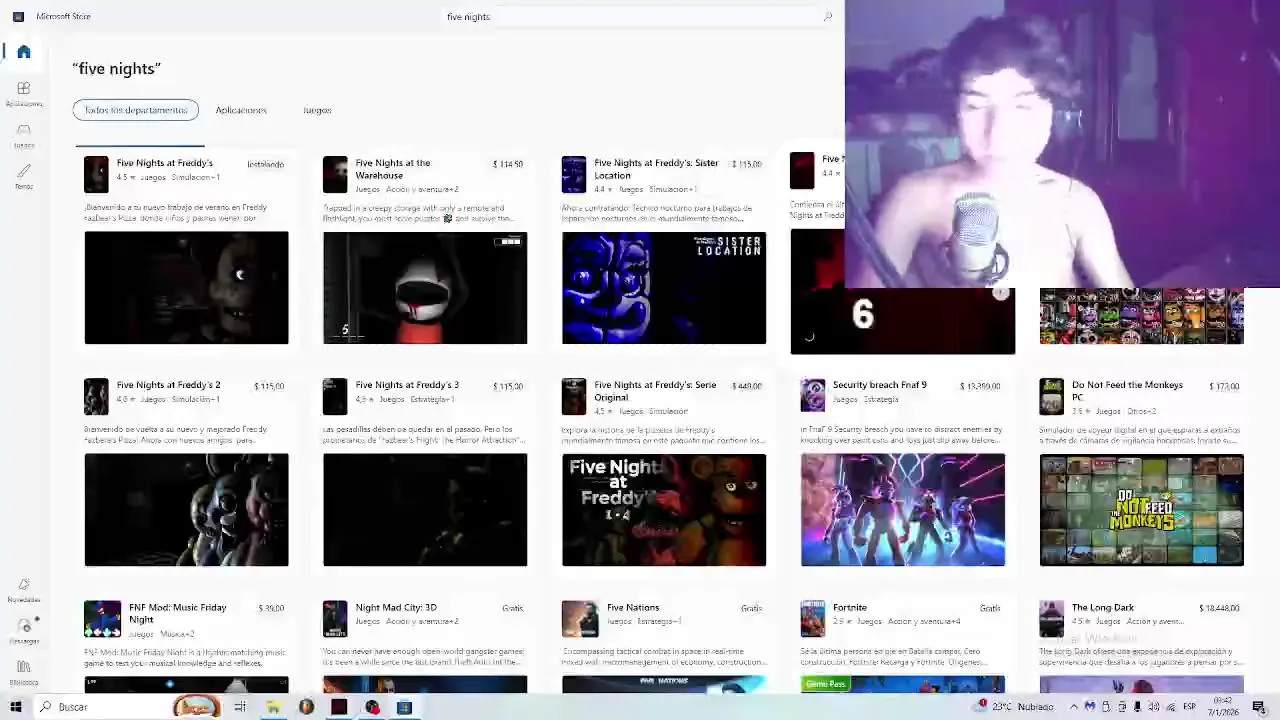Click Five Nights at Freddy's 3 title
The height and width of the screenshot is (720, 1280).
point(407,385)
